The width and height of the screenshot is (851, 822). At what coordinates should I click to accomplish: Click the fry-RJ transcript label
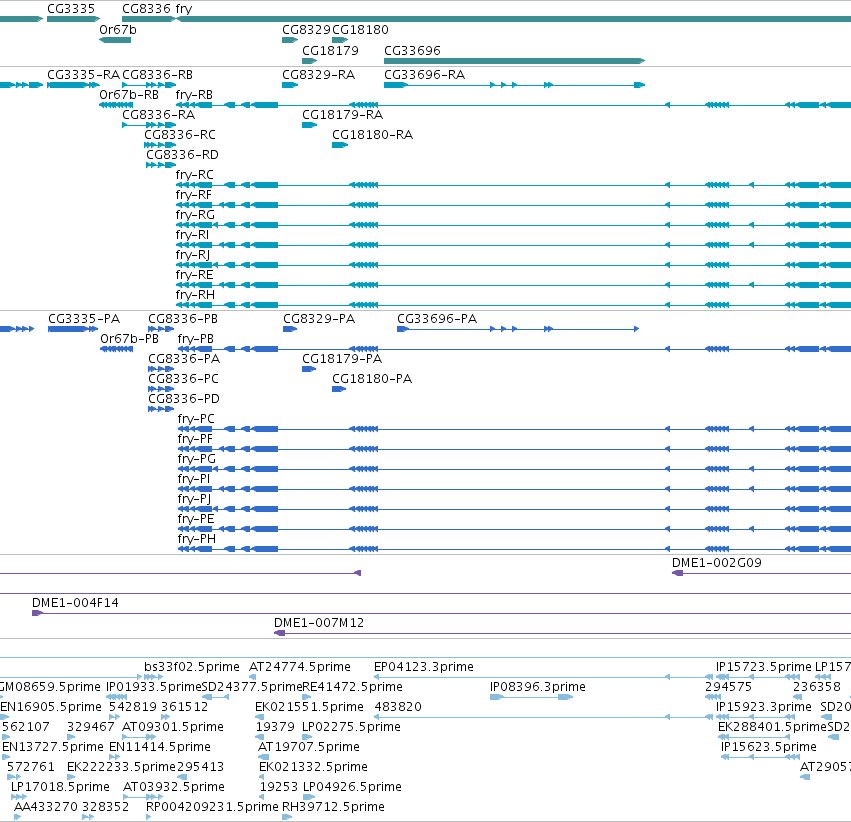(193, 256)
